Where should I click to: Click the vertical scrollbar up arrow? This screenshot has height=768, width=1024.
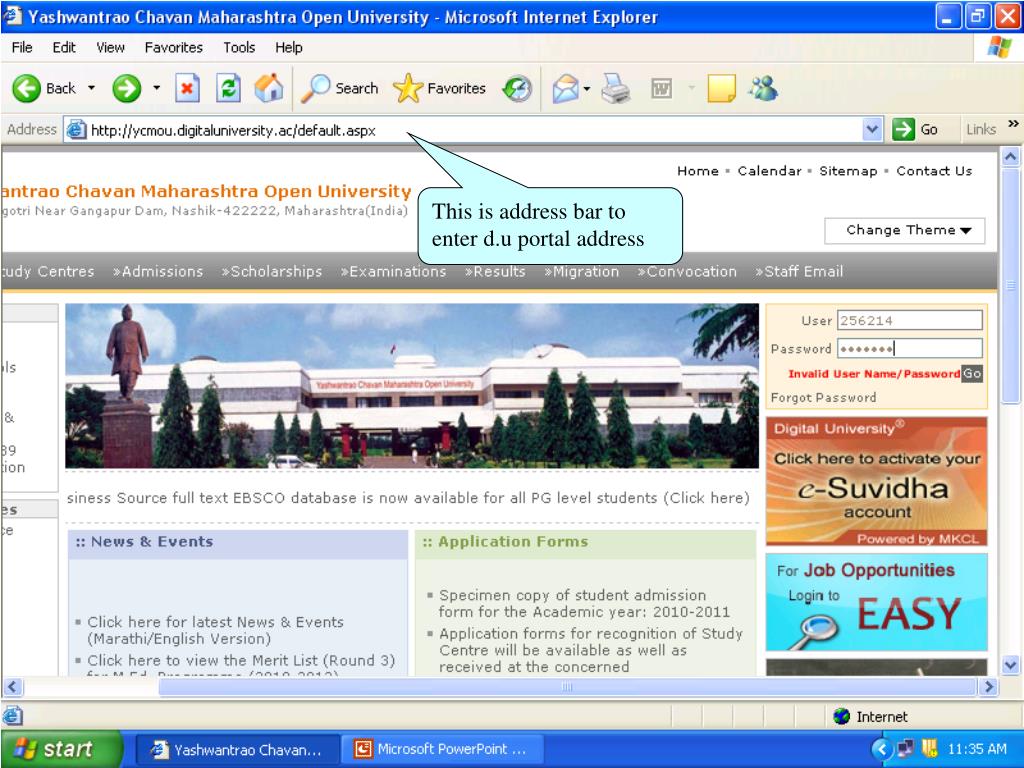(x=1010, y=157)
